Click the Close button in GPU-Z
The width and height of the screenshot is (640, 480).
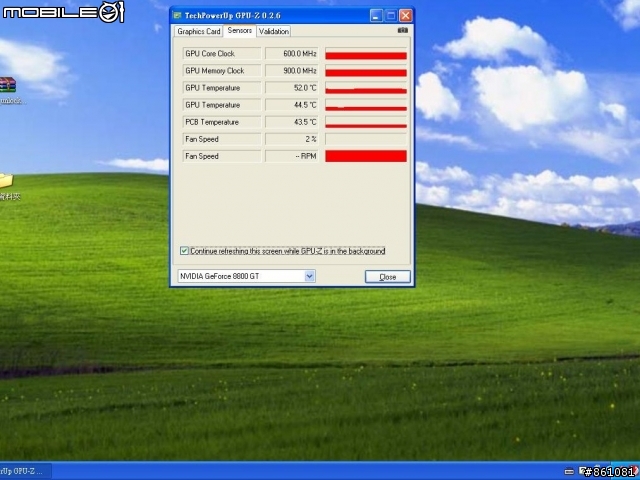387,277
